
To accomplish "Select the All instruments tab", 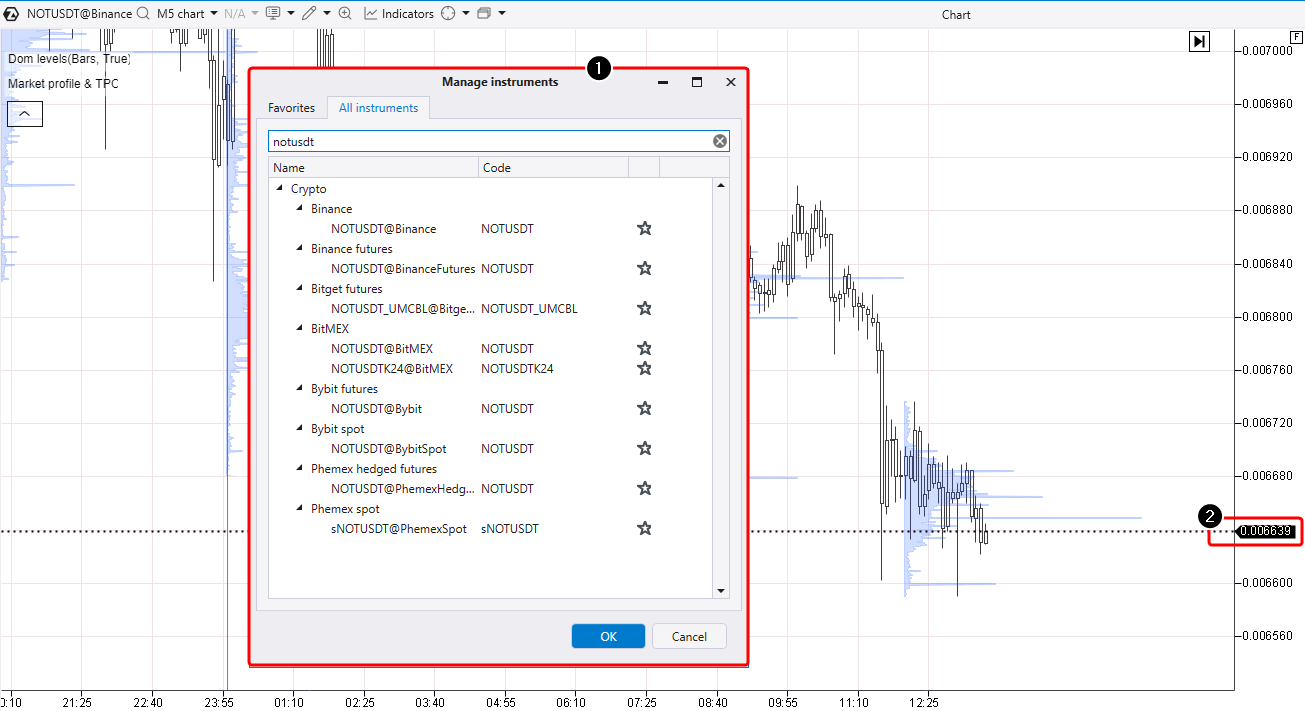I will coord(378,108).
